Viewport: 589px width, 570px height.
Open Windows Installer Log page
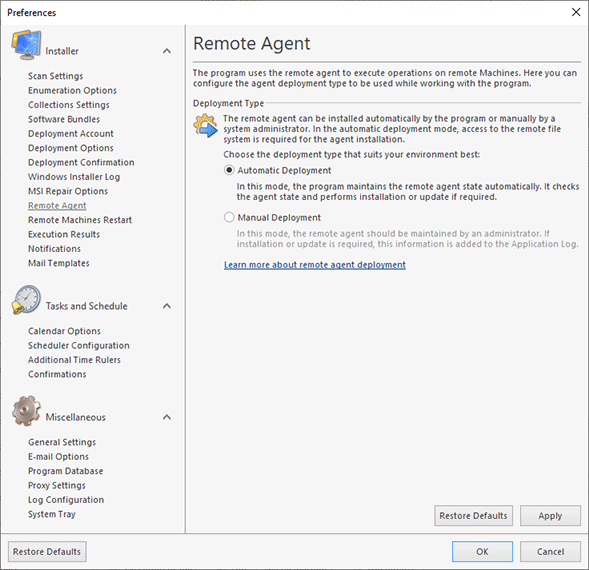click(74, 177)
